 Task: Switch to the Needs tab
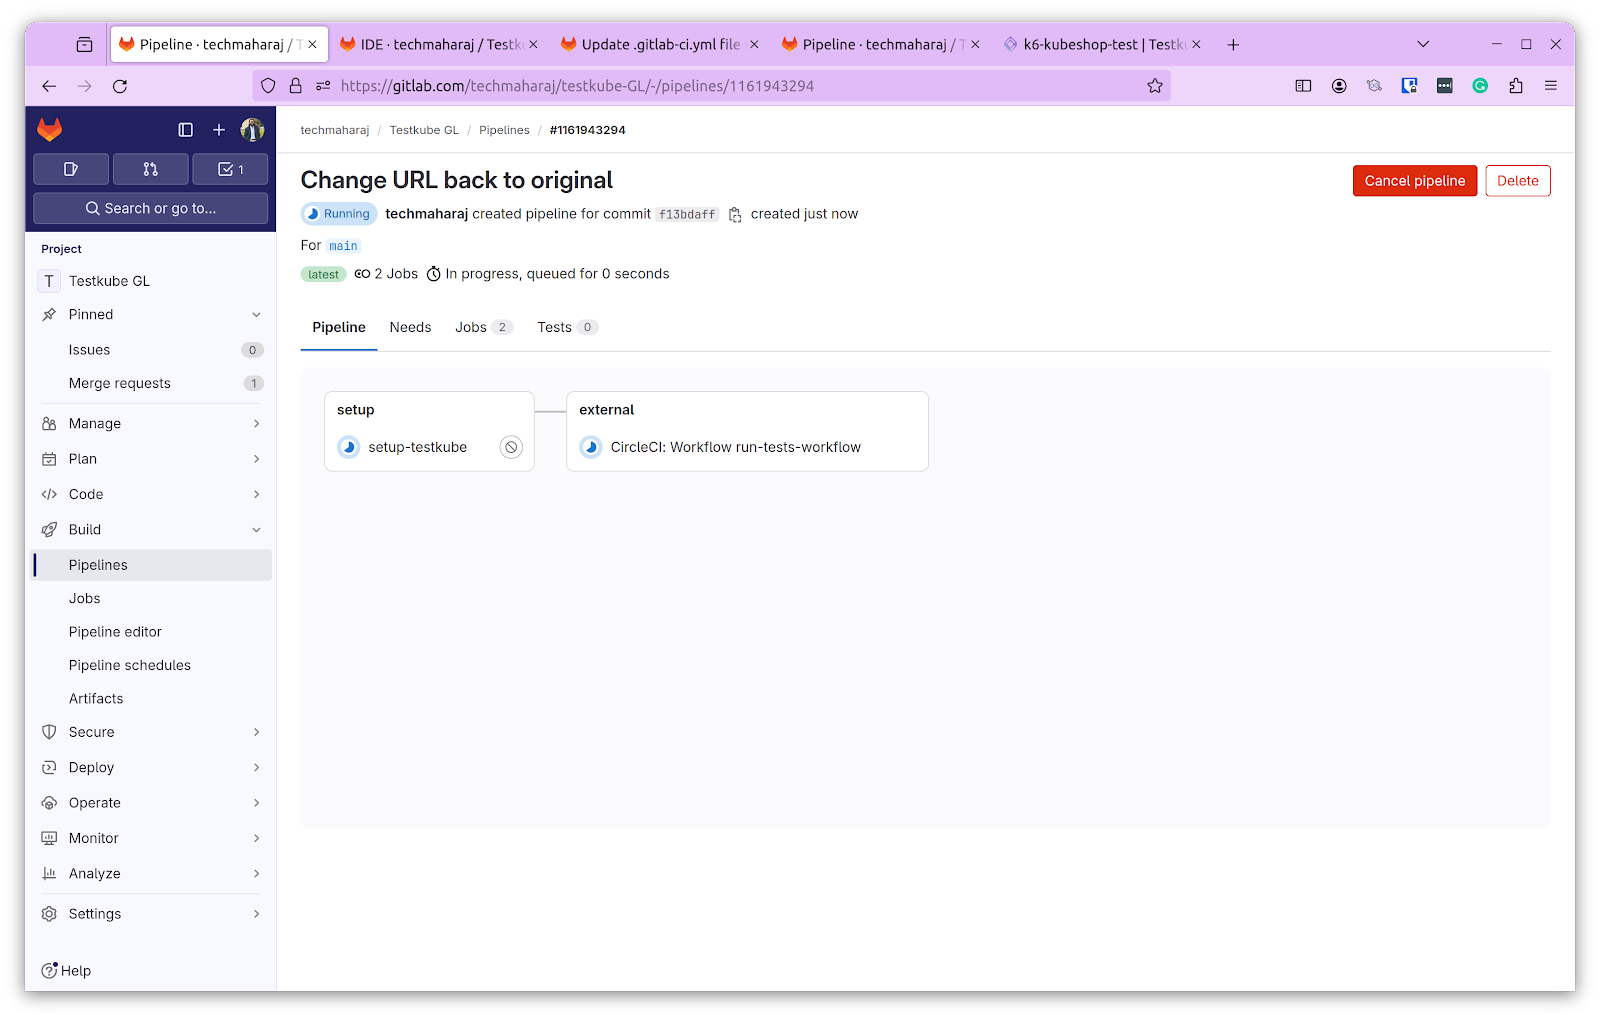tap(410, 327)
